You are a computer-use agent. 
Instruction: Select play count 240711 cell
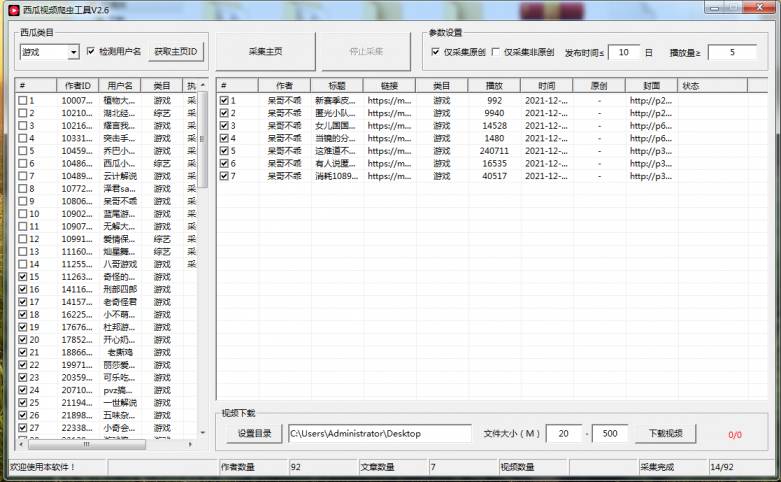click(x=494, y=151)
